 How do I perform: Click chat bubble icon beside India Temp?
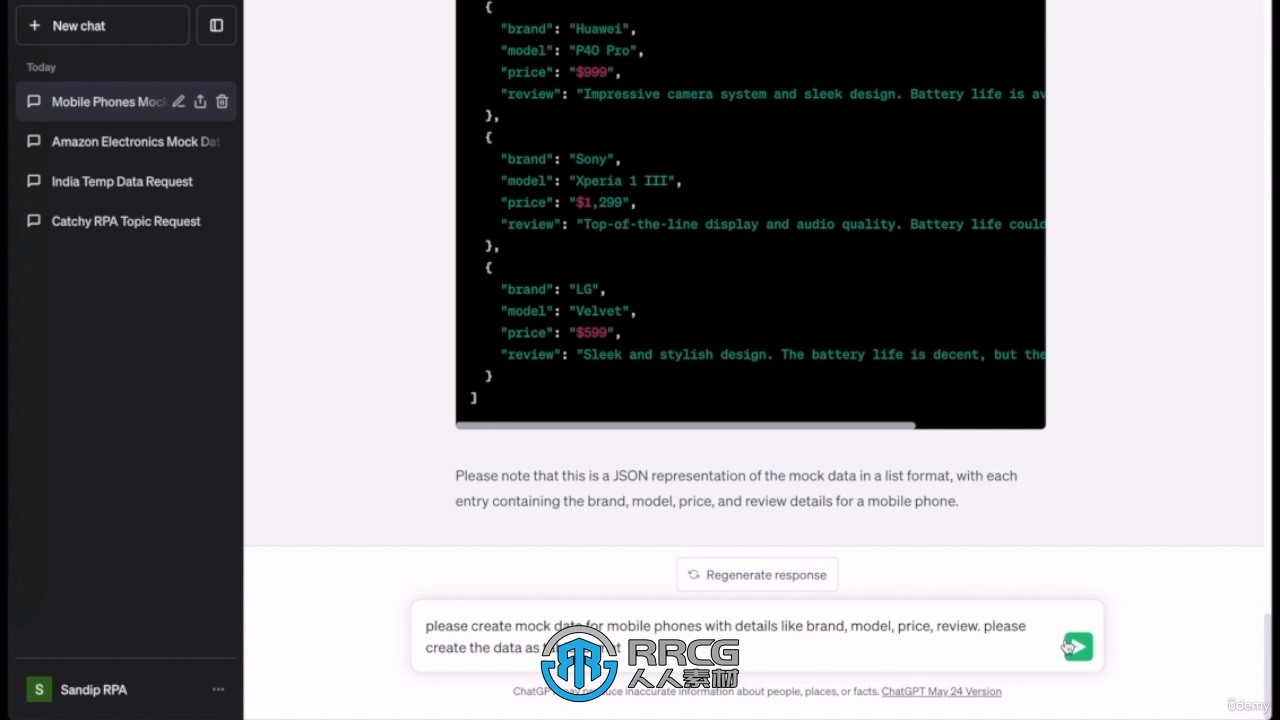click(34, 182)
